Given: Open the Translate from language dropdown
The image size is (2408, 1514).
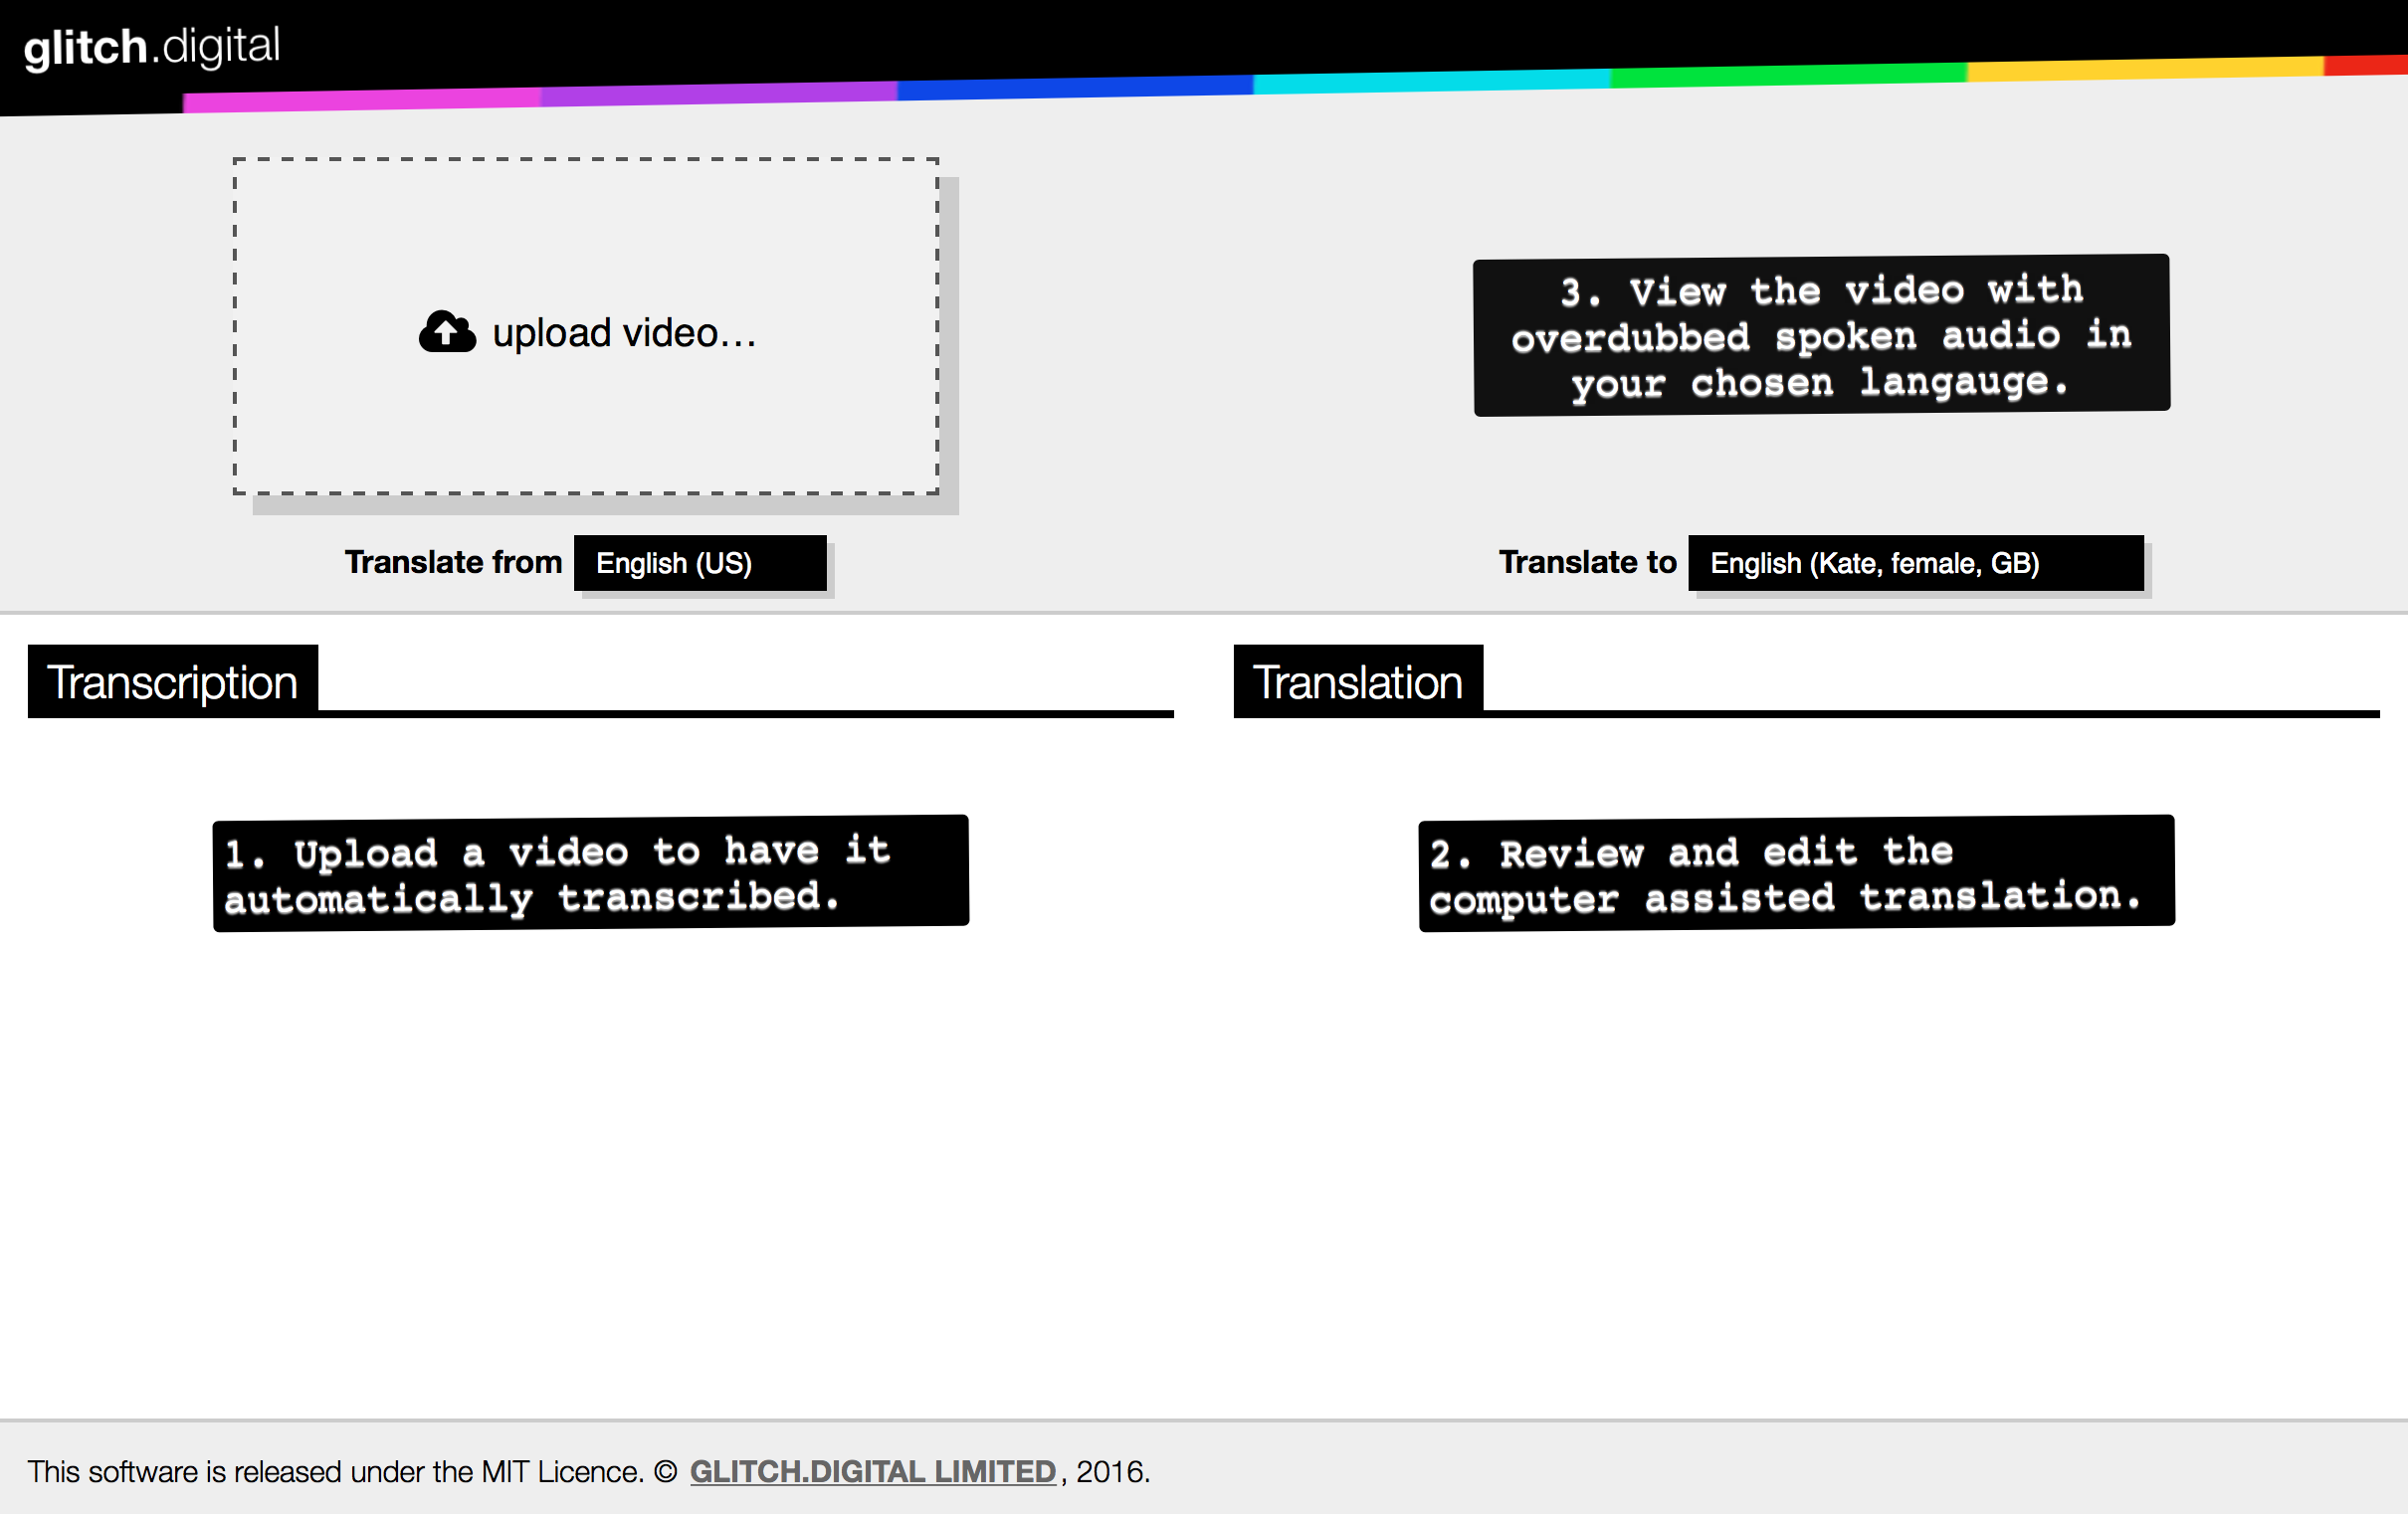Looking at the screenshot, I should [700, 563].
